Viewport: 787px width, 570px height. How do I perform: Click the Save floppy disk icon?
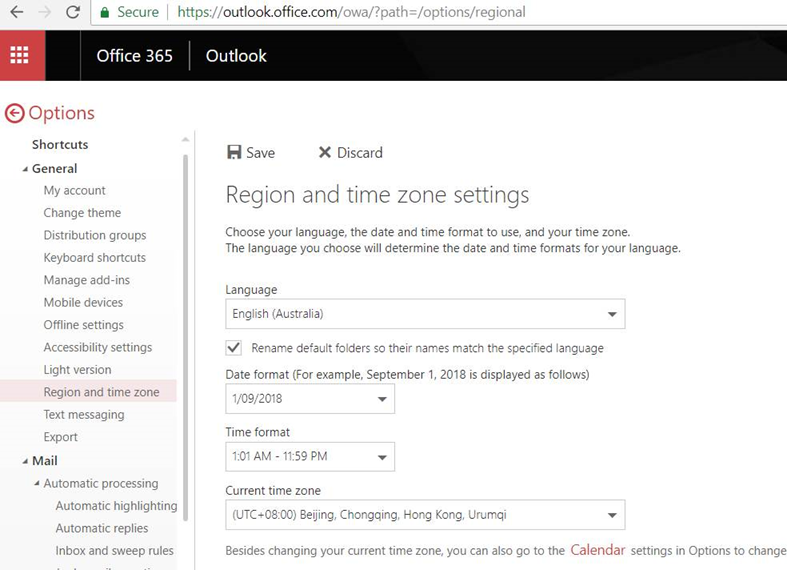click(234, 152)
